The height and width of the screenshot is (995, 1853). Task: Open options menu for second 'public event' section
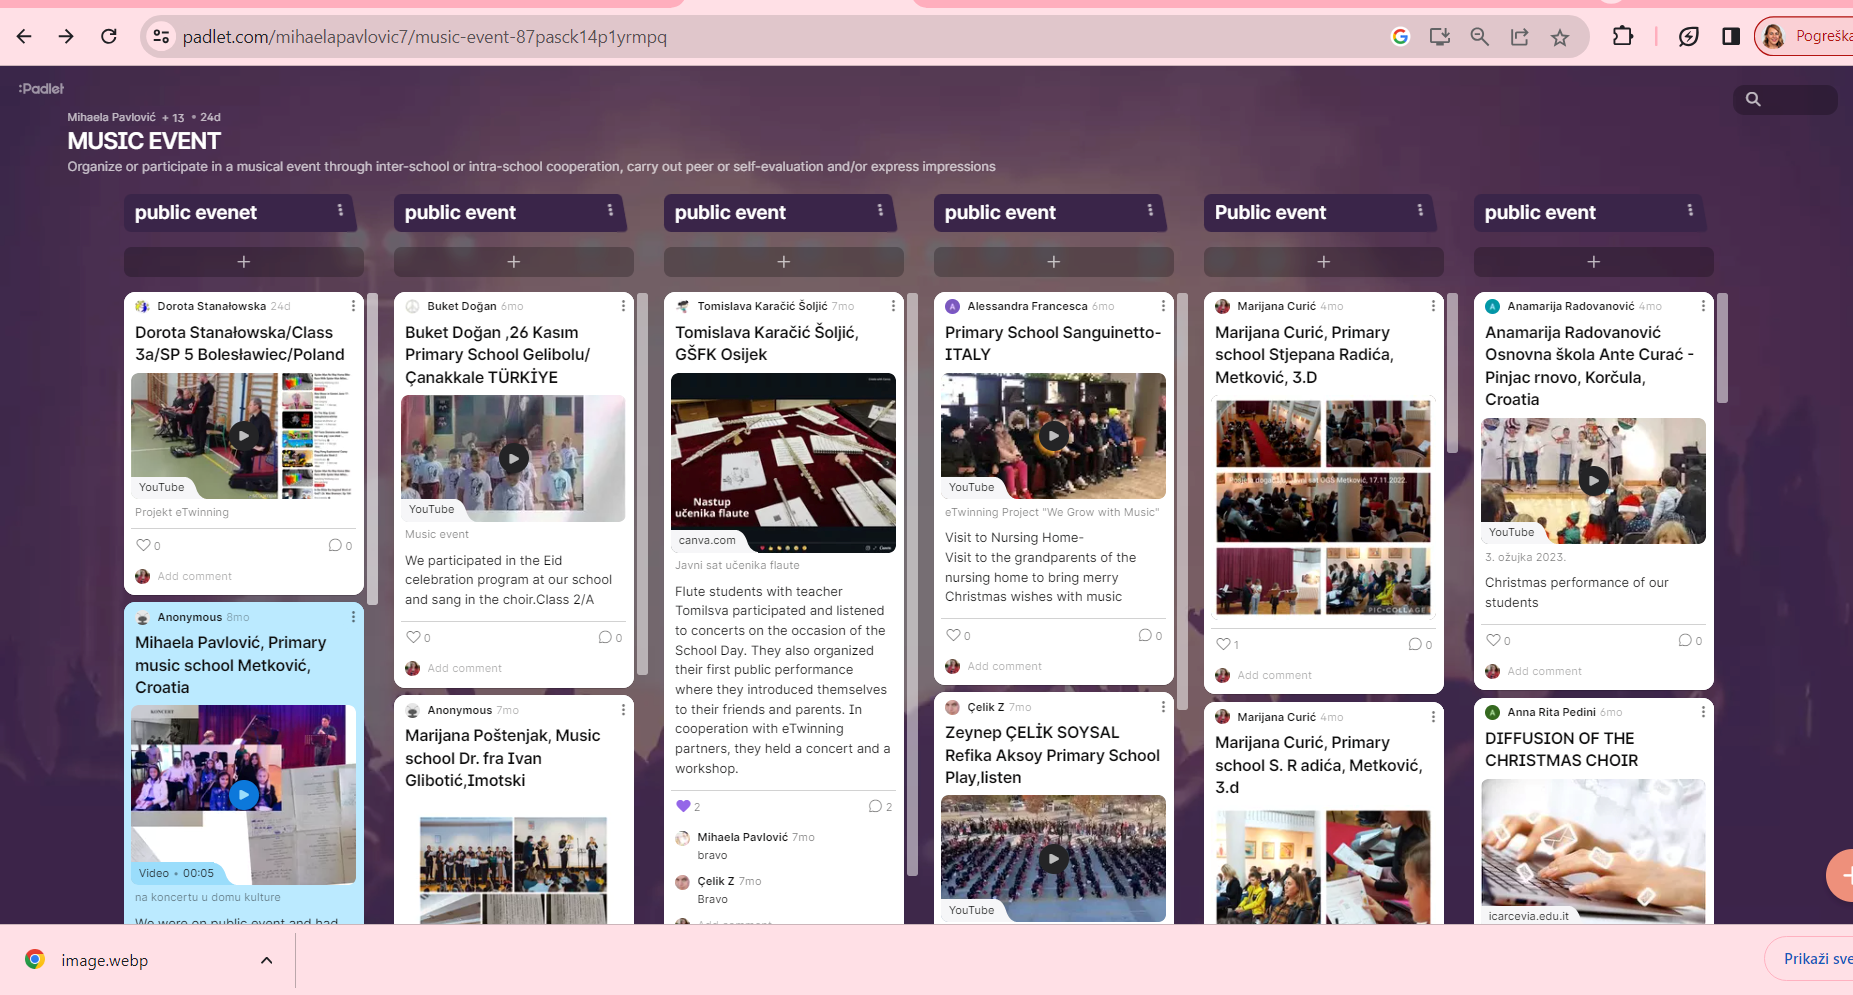click(x=610, y=211)
